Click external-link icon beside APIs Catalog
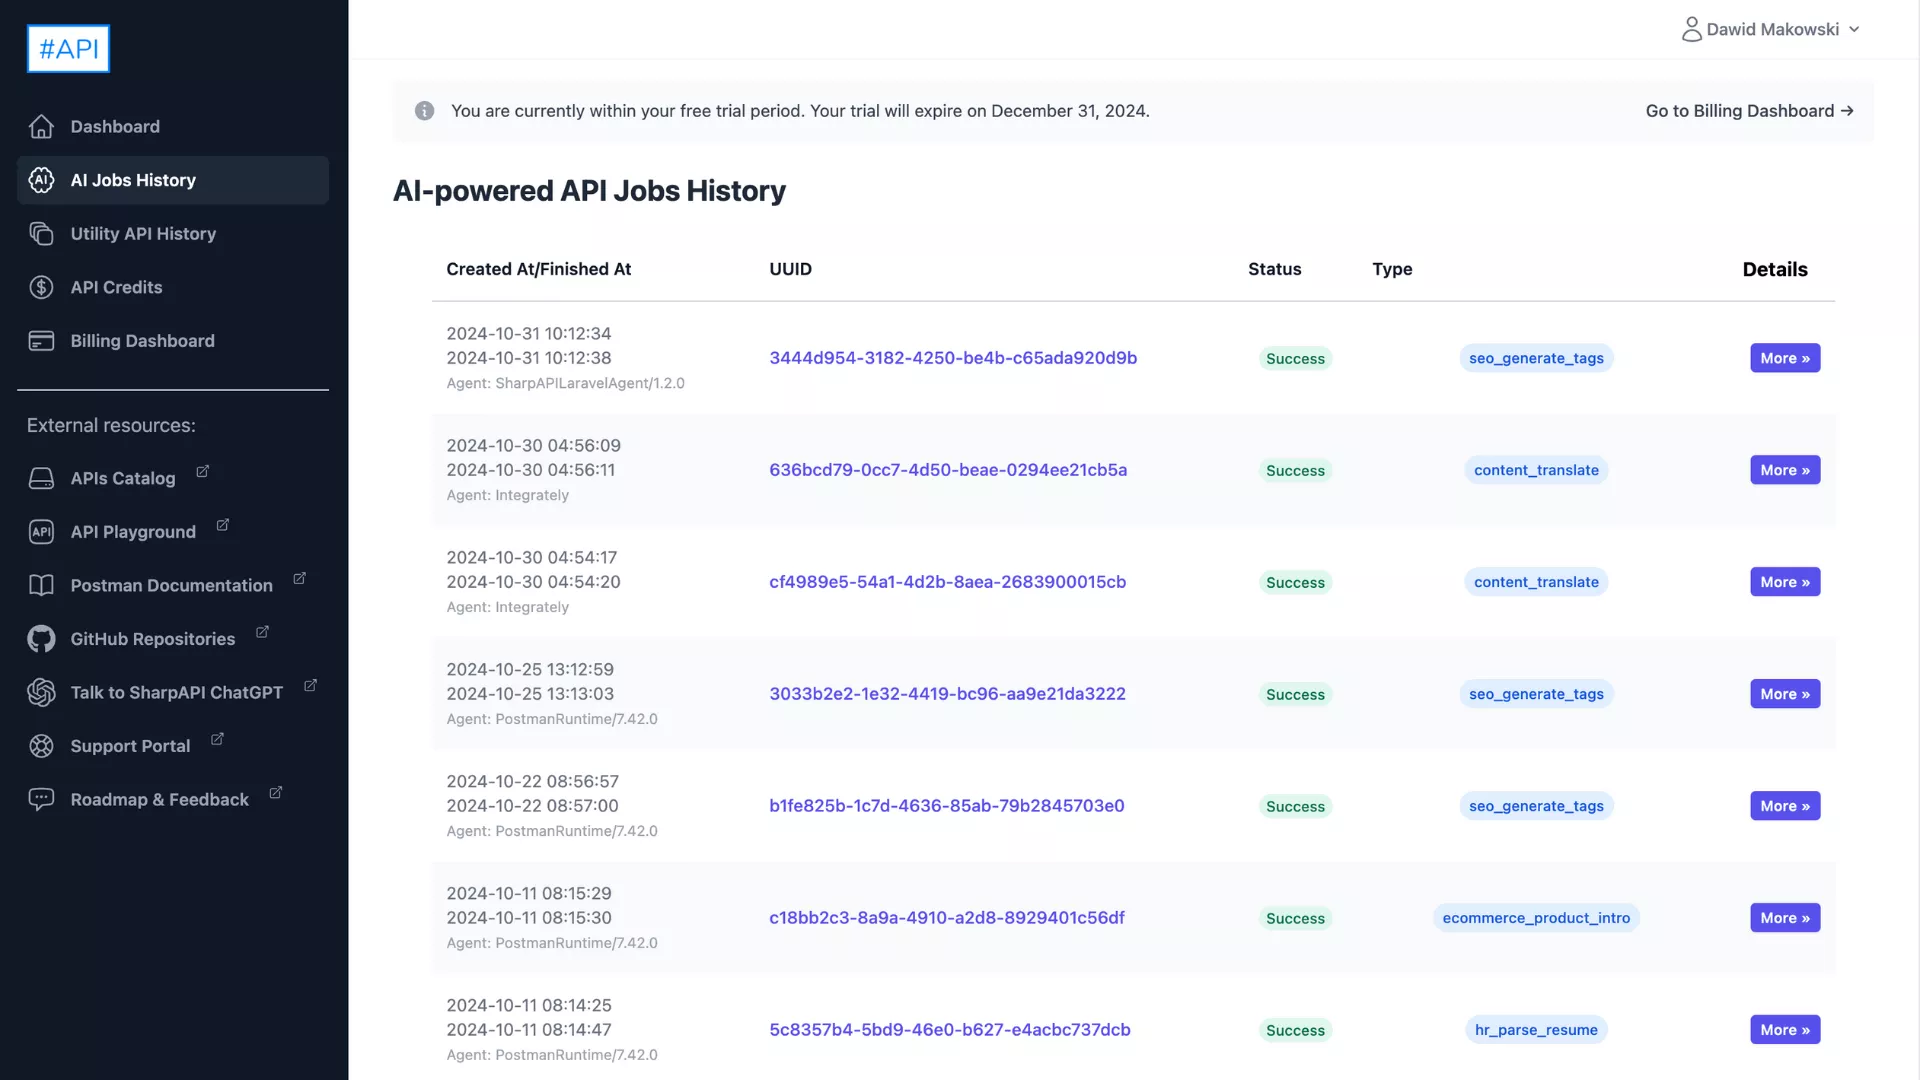Image resolution: width=1920 pixels, height=1080 pixels. click(203, 471)
